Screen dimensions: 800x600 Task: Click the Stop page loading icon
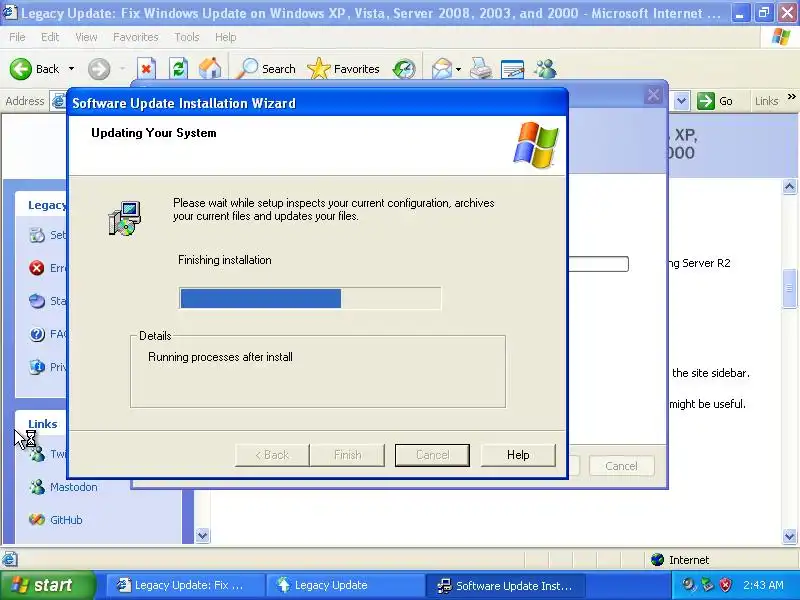(146, 69)
